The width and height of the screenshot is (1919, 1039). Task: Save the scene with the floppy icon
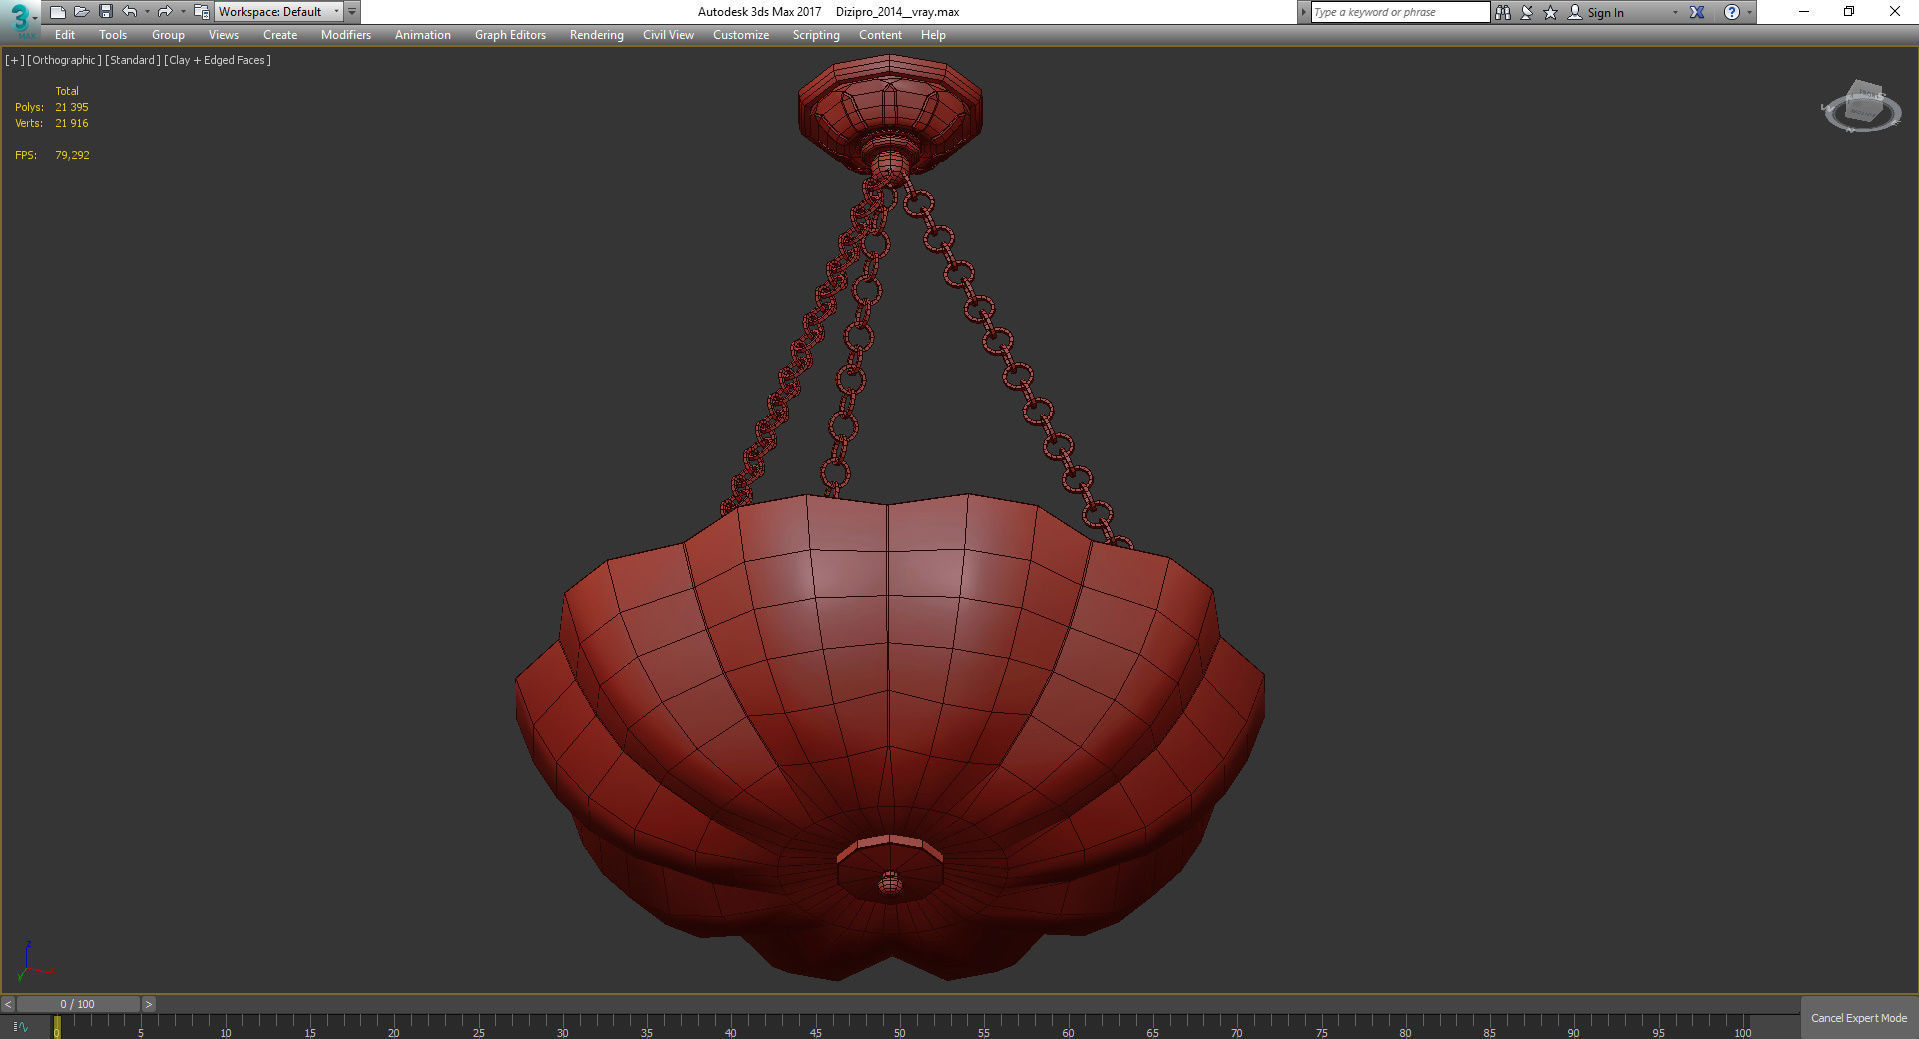click(106, 12)
